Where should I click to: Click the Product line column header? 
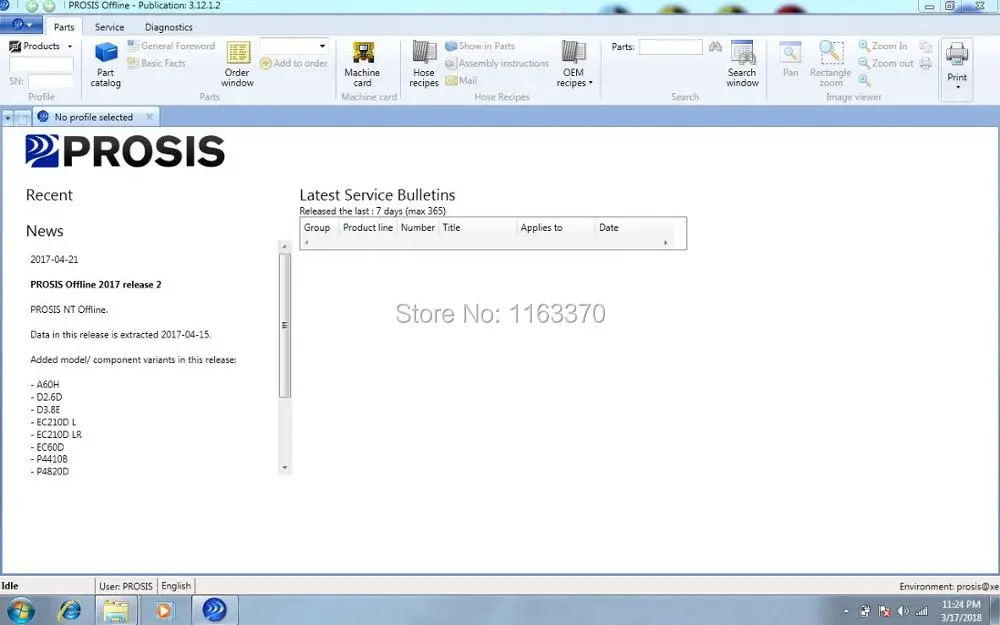click(368, 228)
